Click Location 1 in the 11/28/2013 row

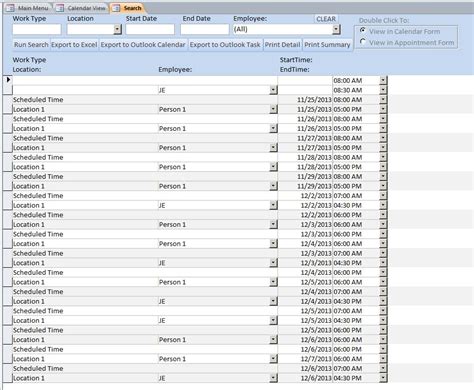pos(29,167)
